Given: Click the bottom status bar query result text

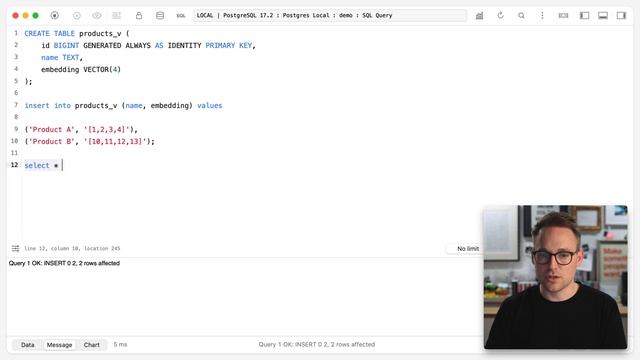Looking at the screenshot, I should [317, 344].
